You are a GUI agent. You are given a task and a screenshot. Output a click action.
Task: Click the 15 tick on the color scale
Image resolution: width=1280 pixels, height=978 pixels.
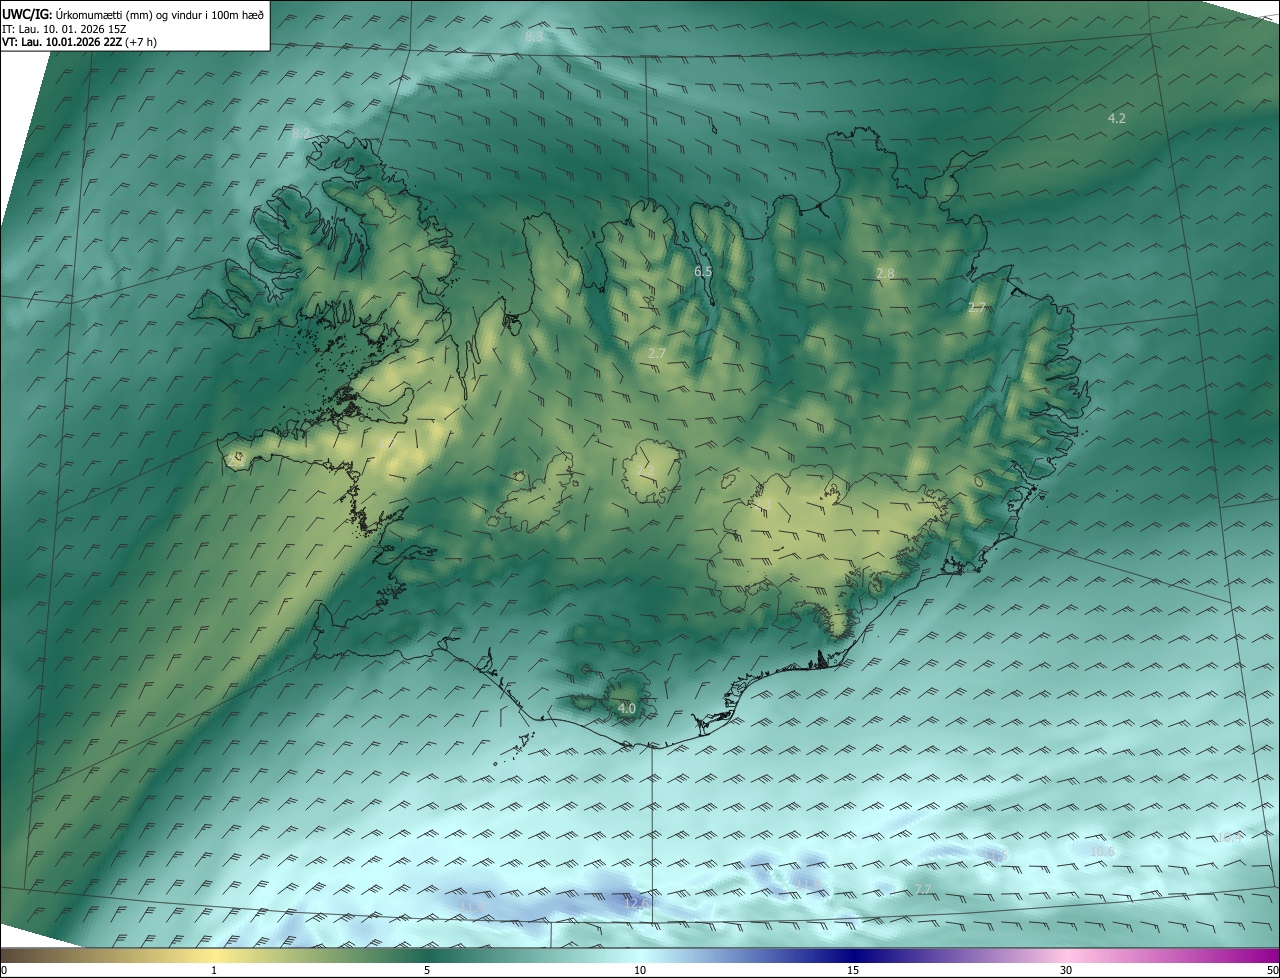[x=853, y=970]
